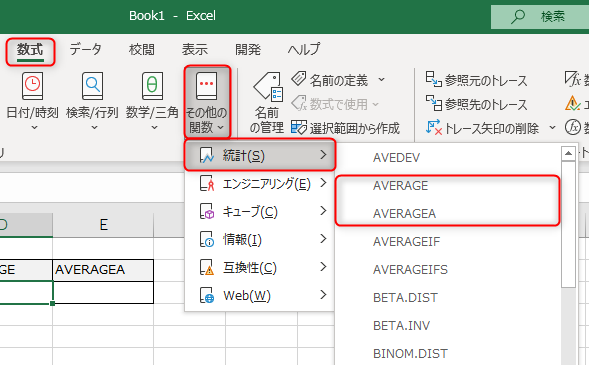Click the 情報 info book icon
This screenshot has height=365, width=589.
coord(207,239)
